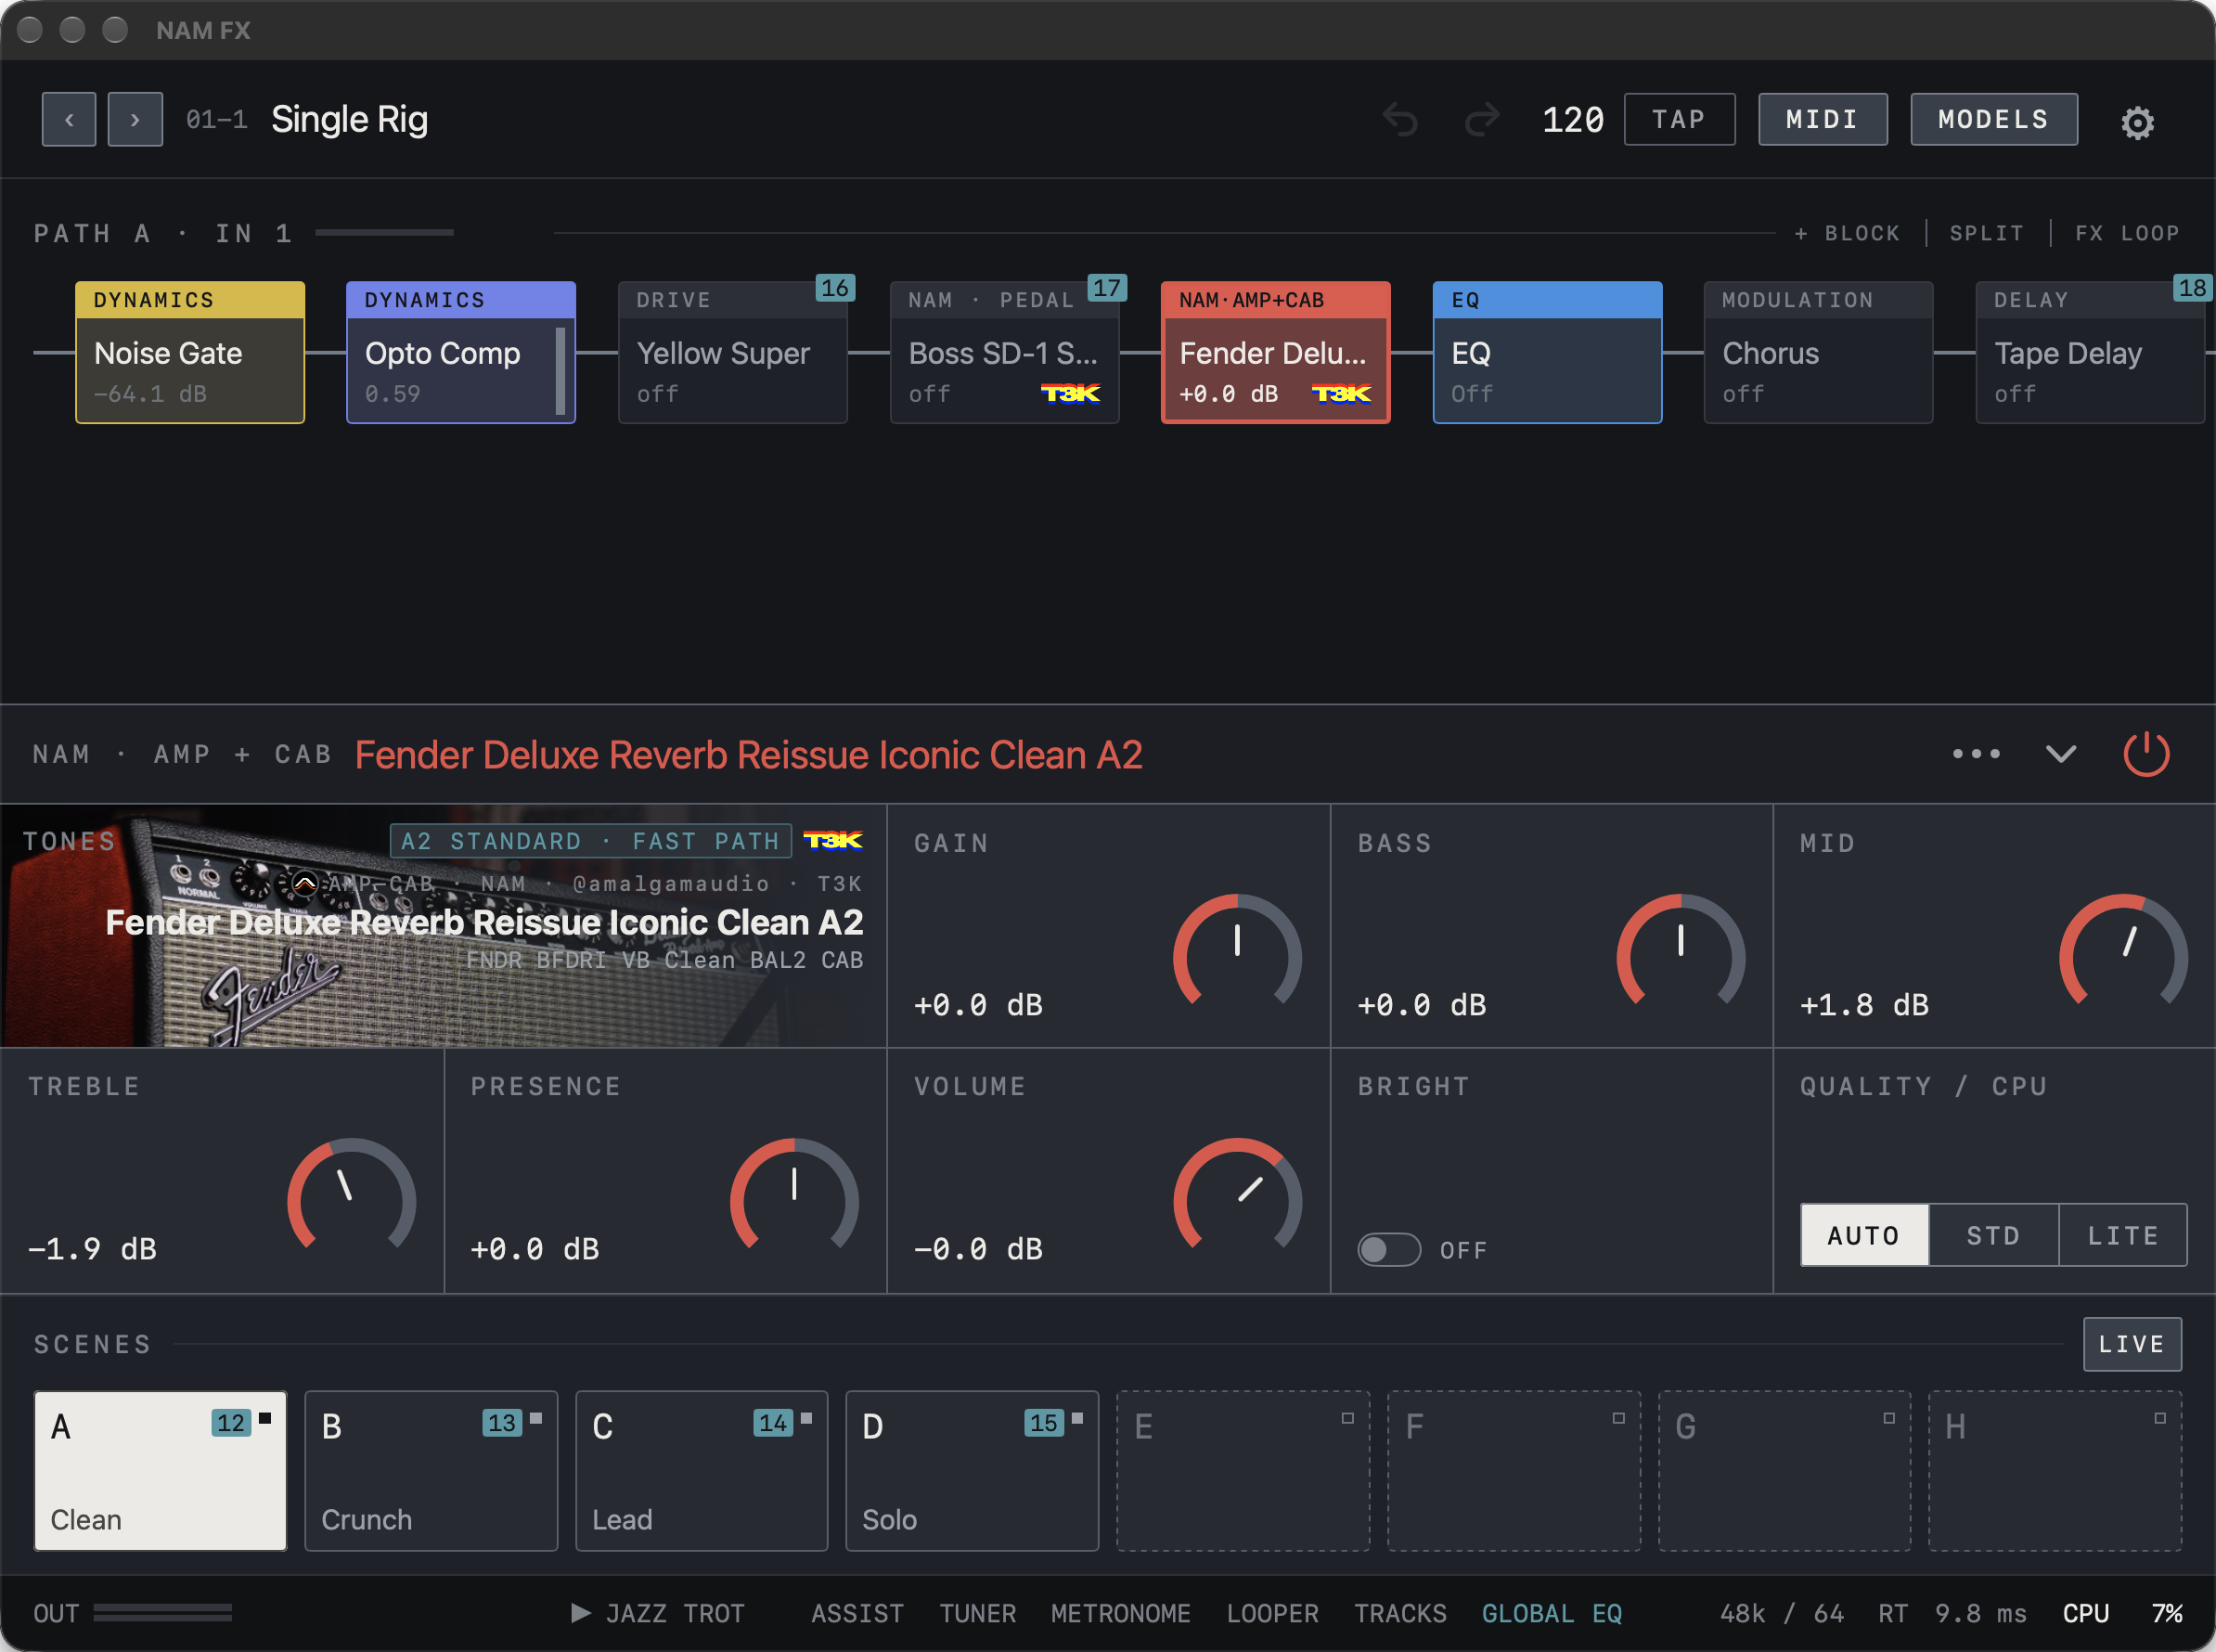This screenshot has width=2216, height=1652.
Task: Select the Chorus modulation block
Action: 1818,352
